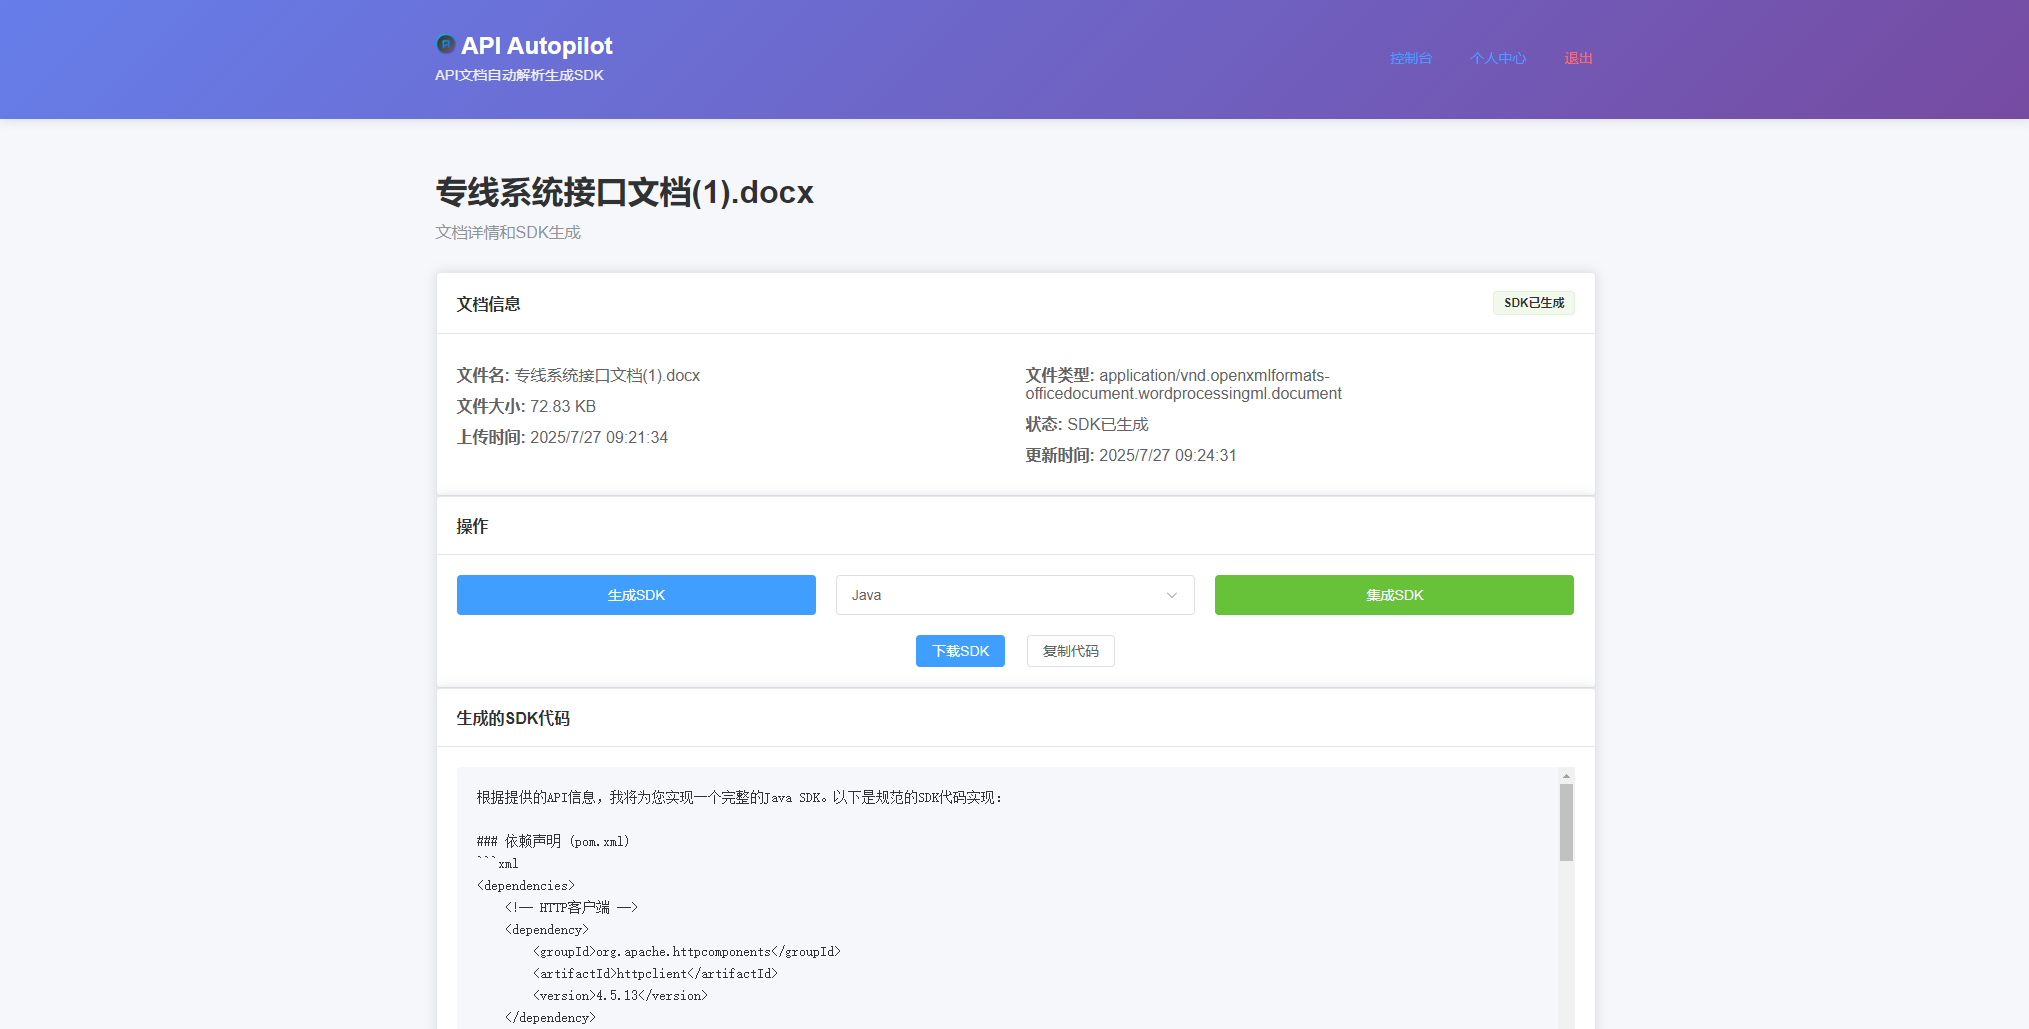Click the API Autopilot logo icon
Screen dimensions: 2029x1029
[445, 44]
